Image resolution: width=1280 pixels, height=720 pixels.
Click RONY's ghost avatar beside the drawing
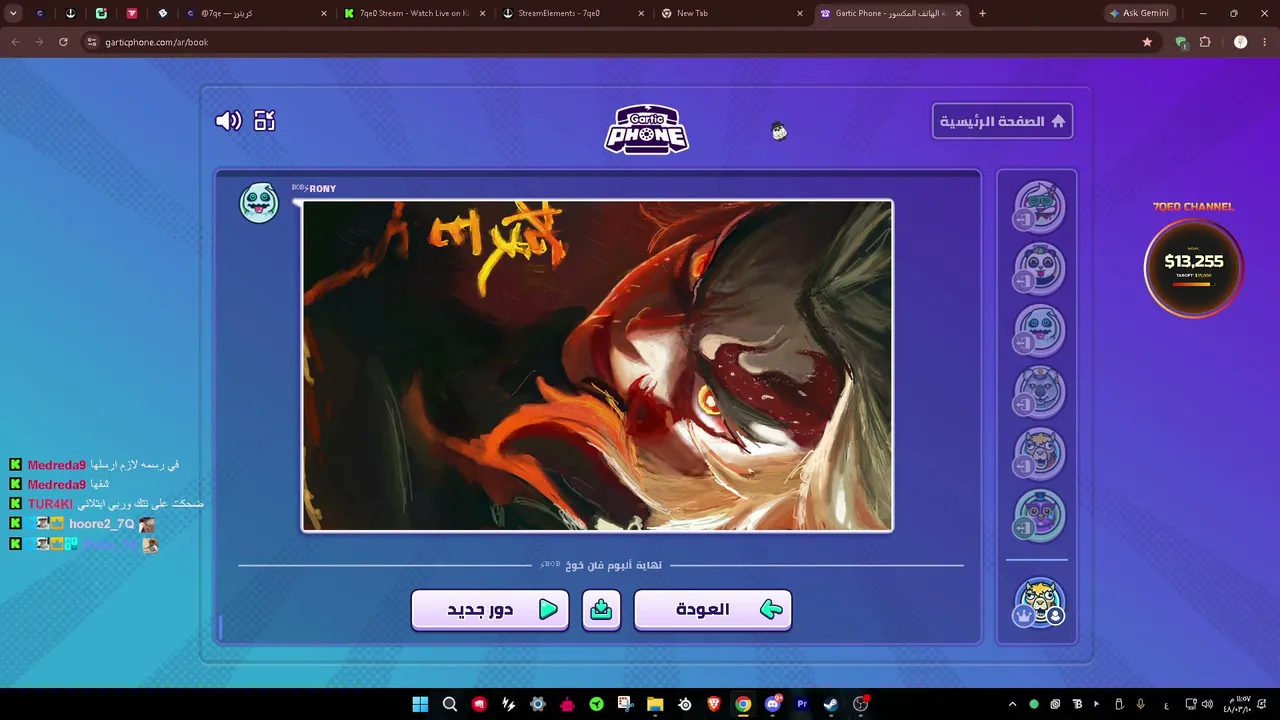point(259,202)
